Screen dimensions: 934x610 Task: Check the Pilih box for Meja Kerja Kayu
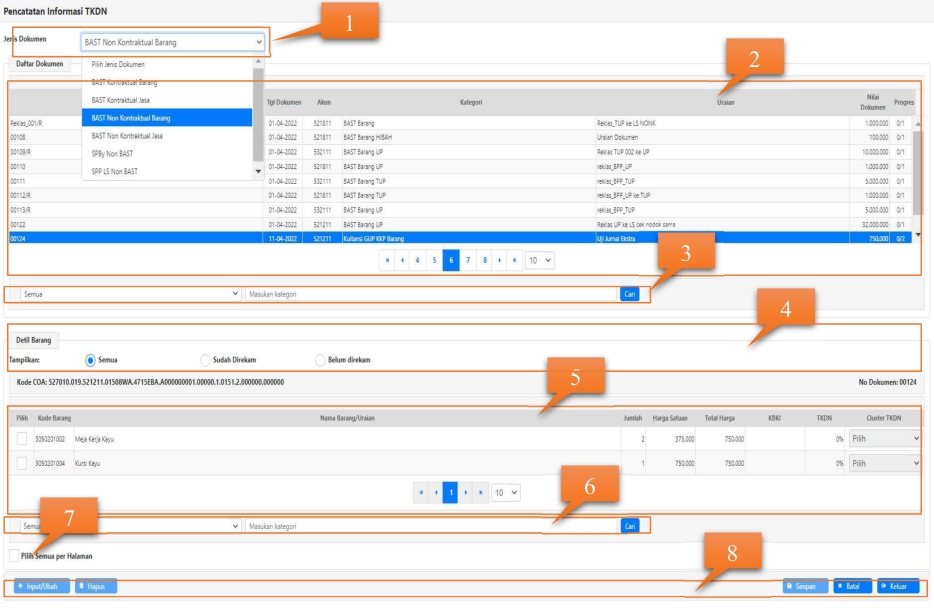pyautogui.click(x=22, y=438)
